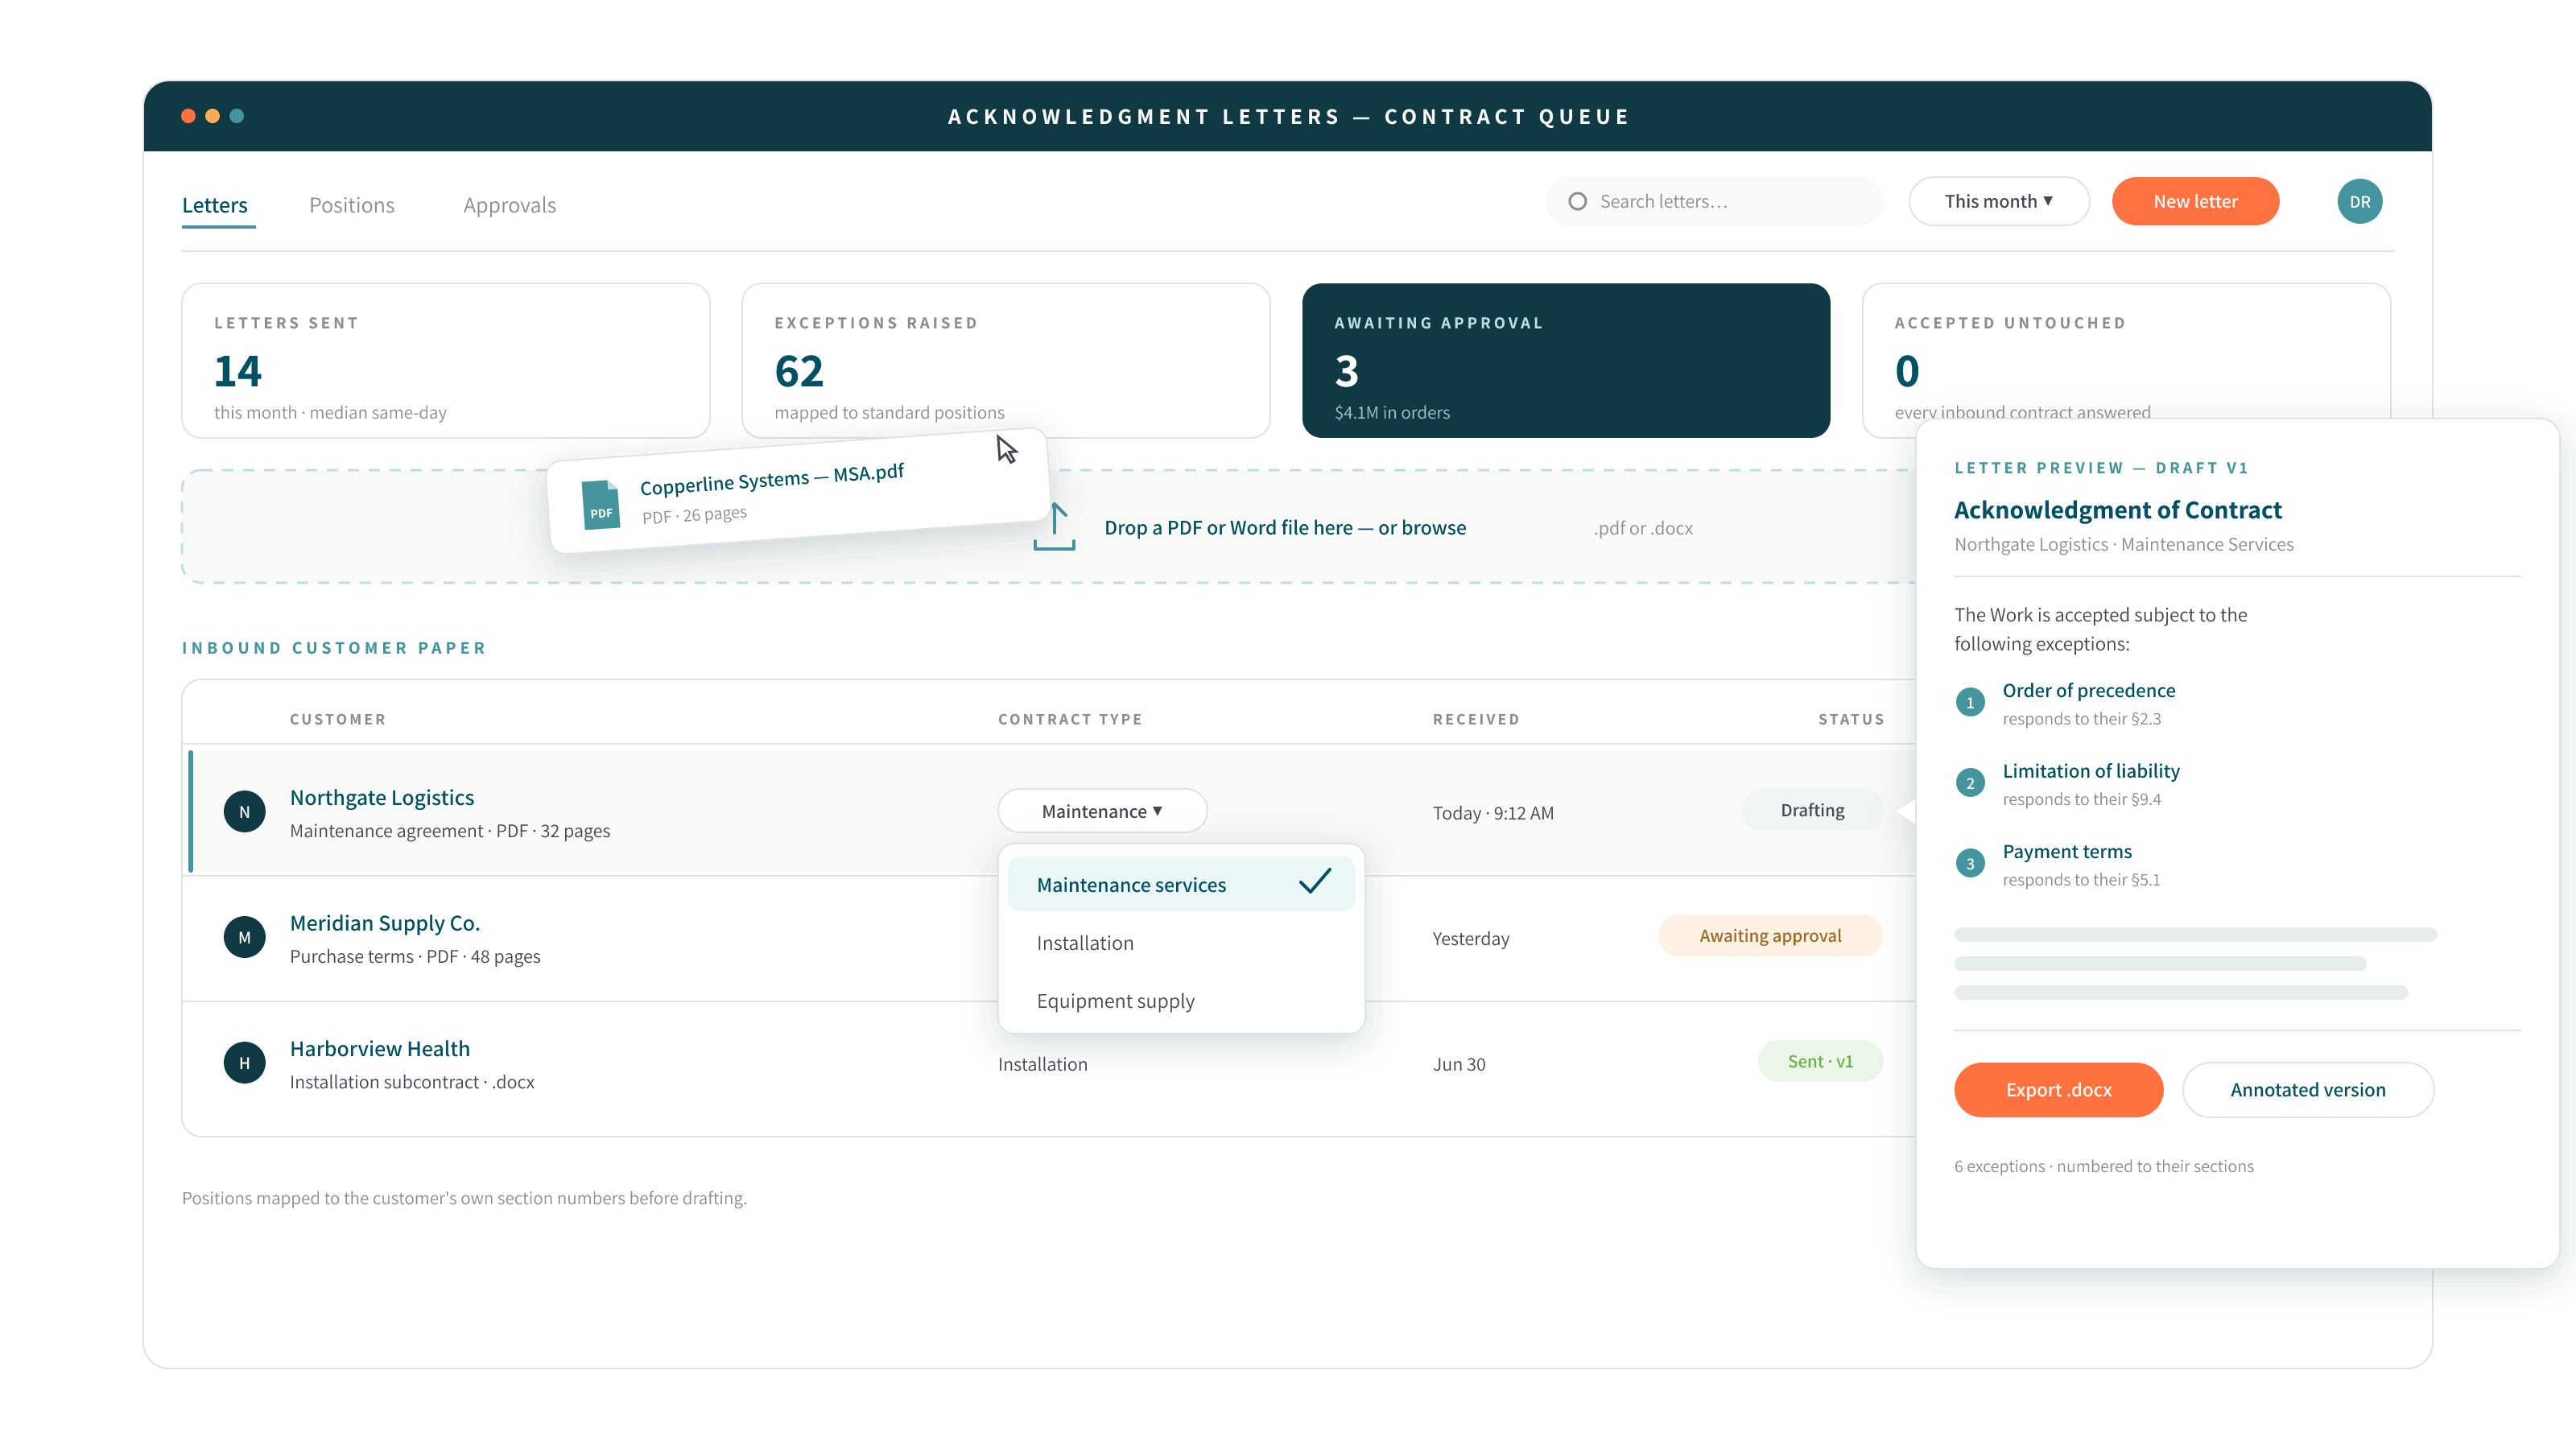2576x1449 pixels.
Task: Click the Acknowledgment of Contract heading
Action: pos(2118,510)
